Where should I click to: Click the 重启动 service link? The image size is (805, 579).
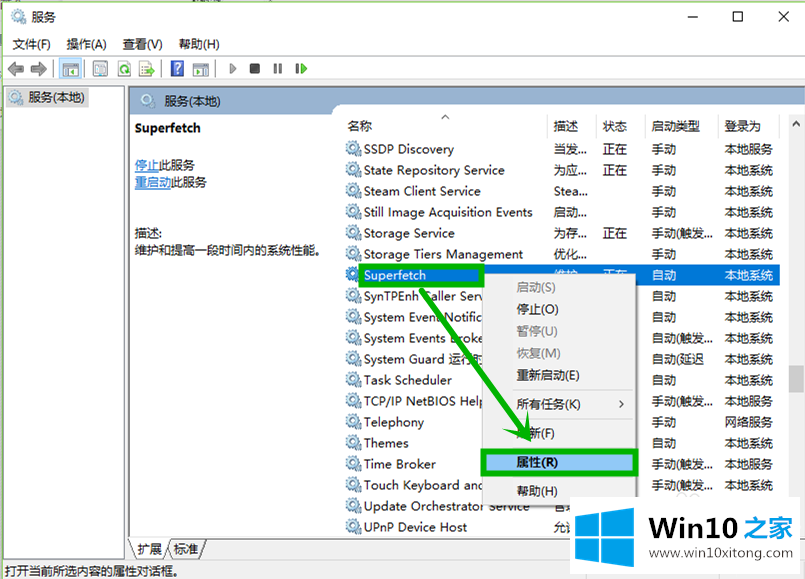(152, 182)
